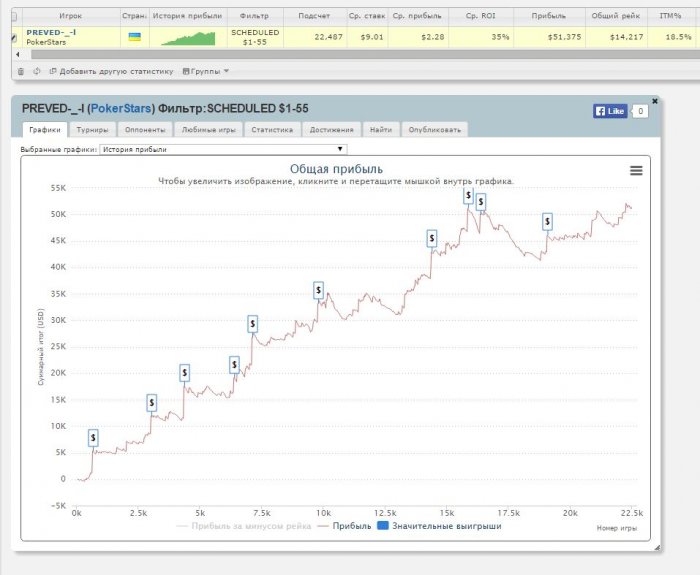Open the chart hamburger menu
This screenshot has width=700, height=575.
(636, 171)
